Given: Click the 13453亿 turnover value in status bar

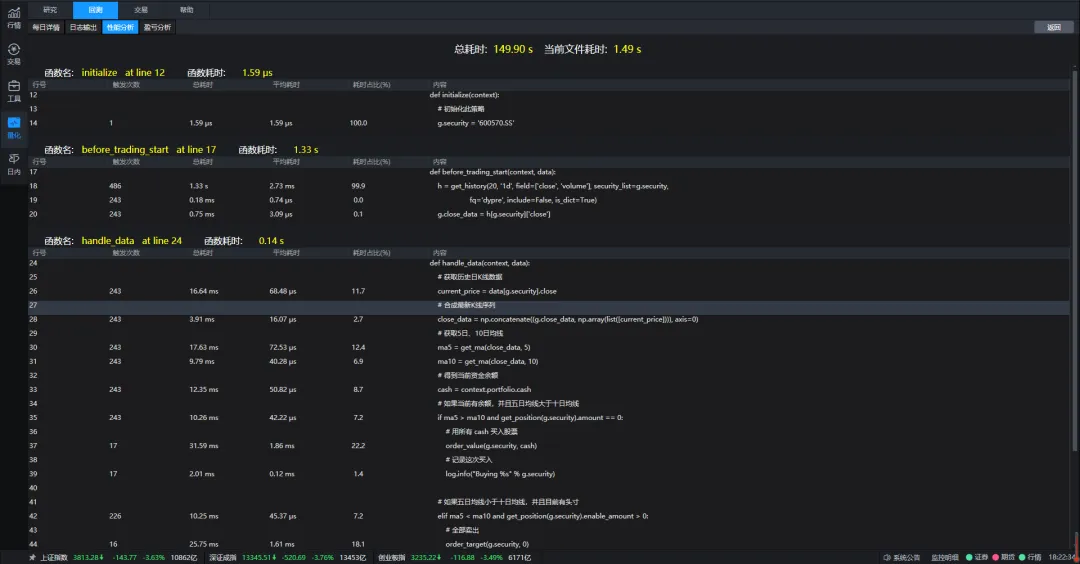Looking at the screenshot, I should click(x=353, y=558).
